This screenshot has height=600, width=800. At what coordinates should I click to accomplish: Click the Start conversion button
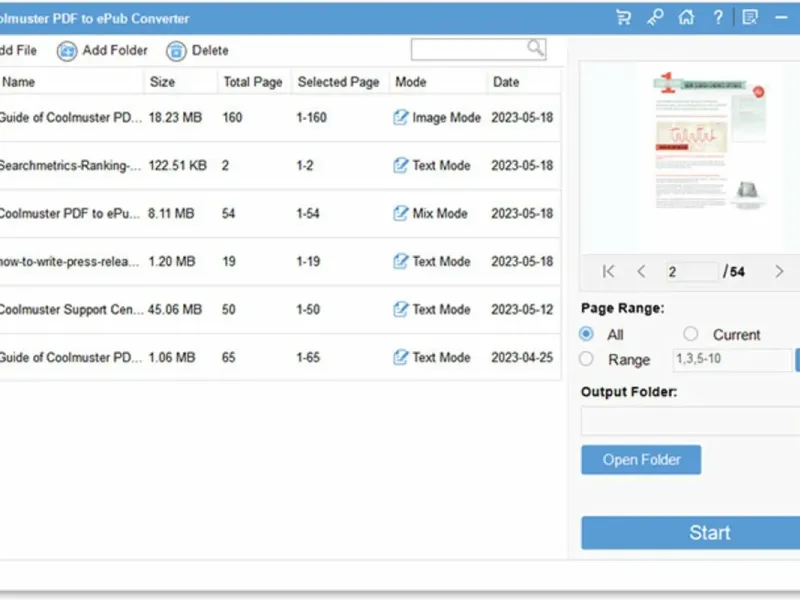click(690, 533)
